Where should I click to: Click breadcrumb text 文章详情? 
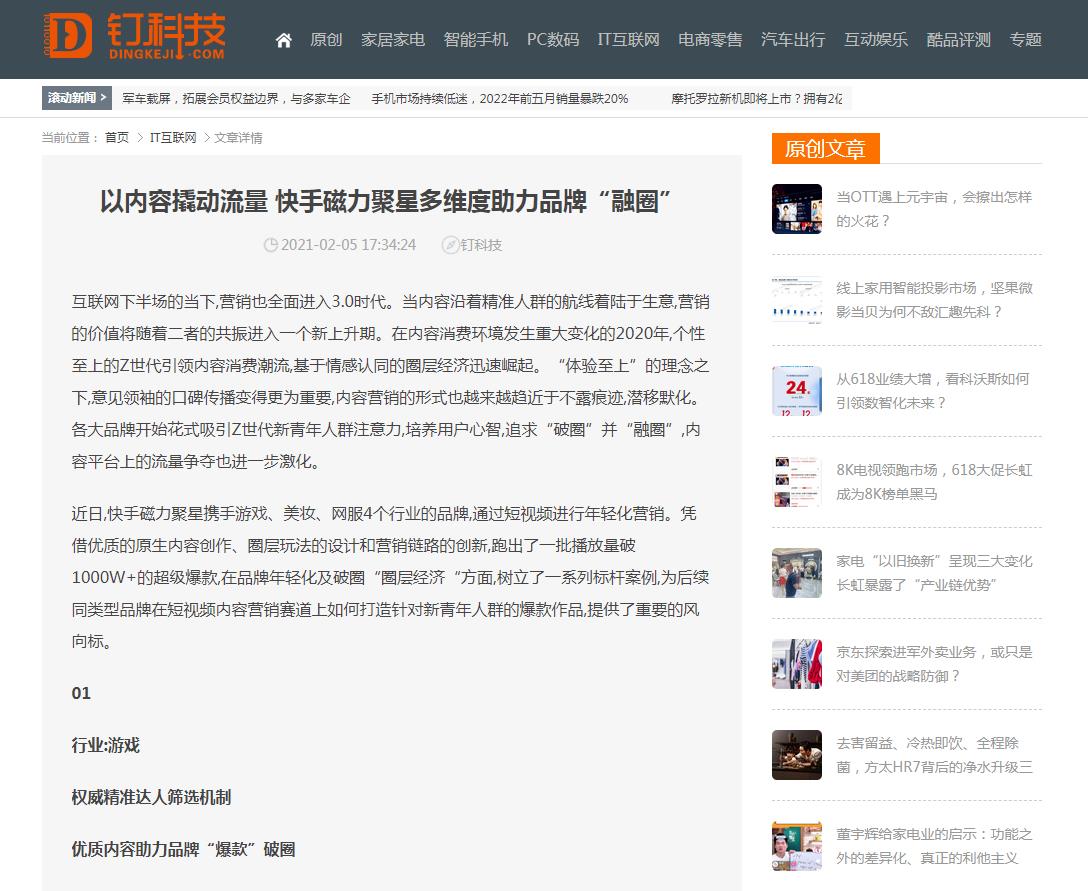pos(238,137)
